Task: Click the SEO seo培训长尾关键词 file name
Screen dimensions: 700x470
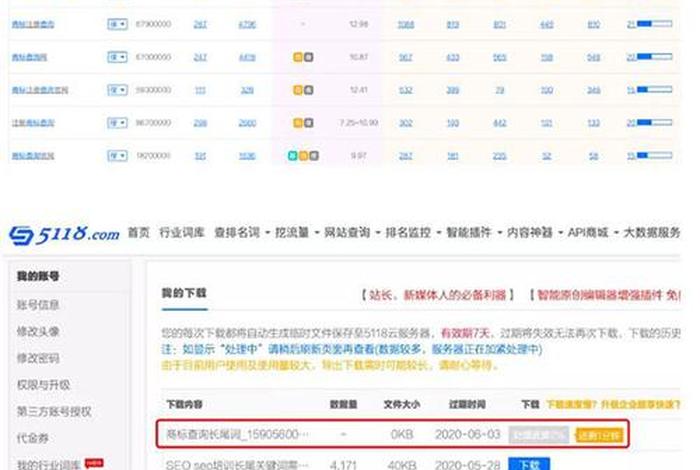Action: (x=237, y=465)
